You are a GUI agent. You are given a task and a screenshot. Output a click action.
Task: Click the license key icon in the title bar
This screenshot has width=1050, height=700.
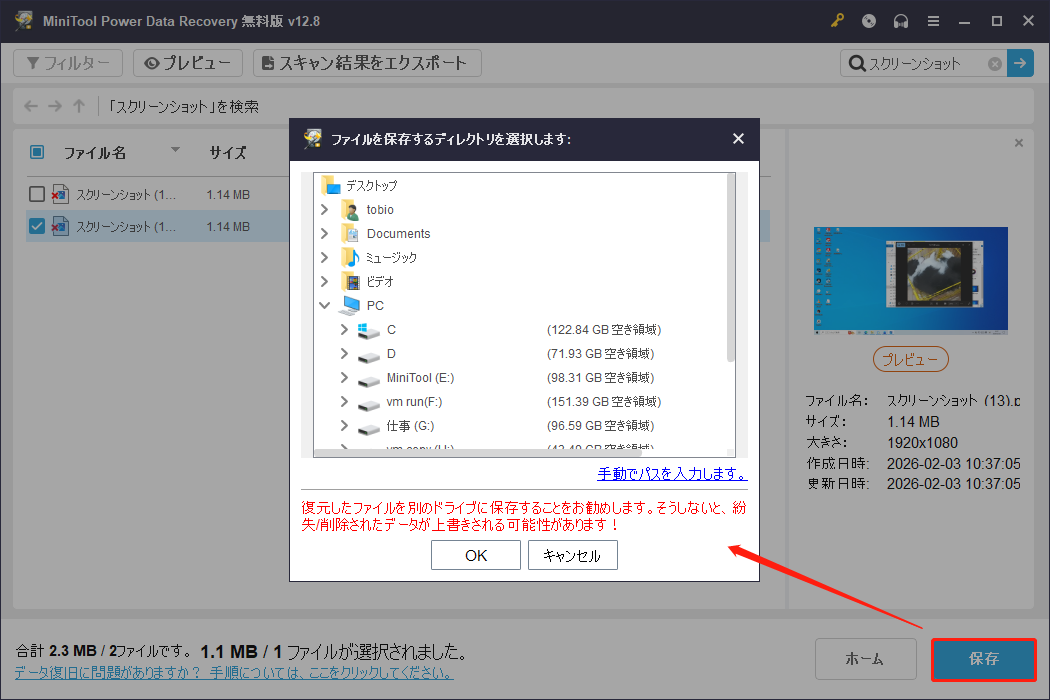click(836, 20)
